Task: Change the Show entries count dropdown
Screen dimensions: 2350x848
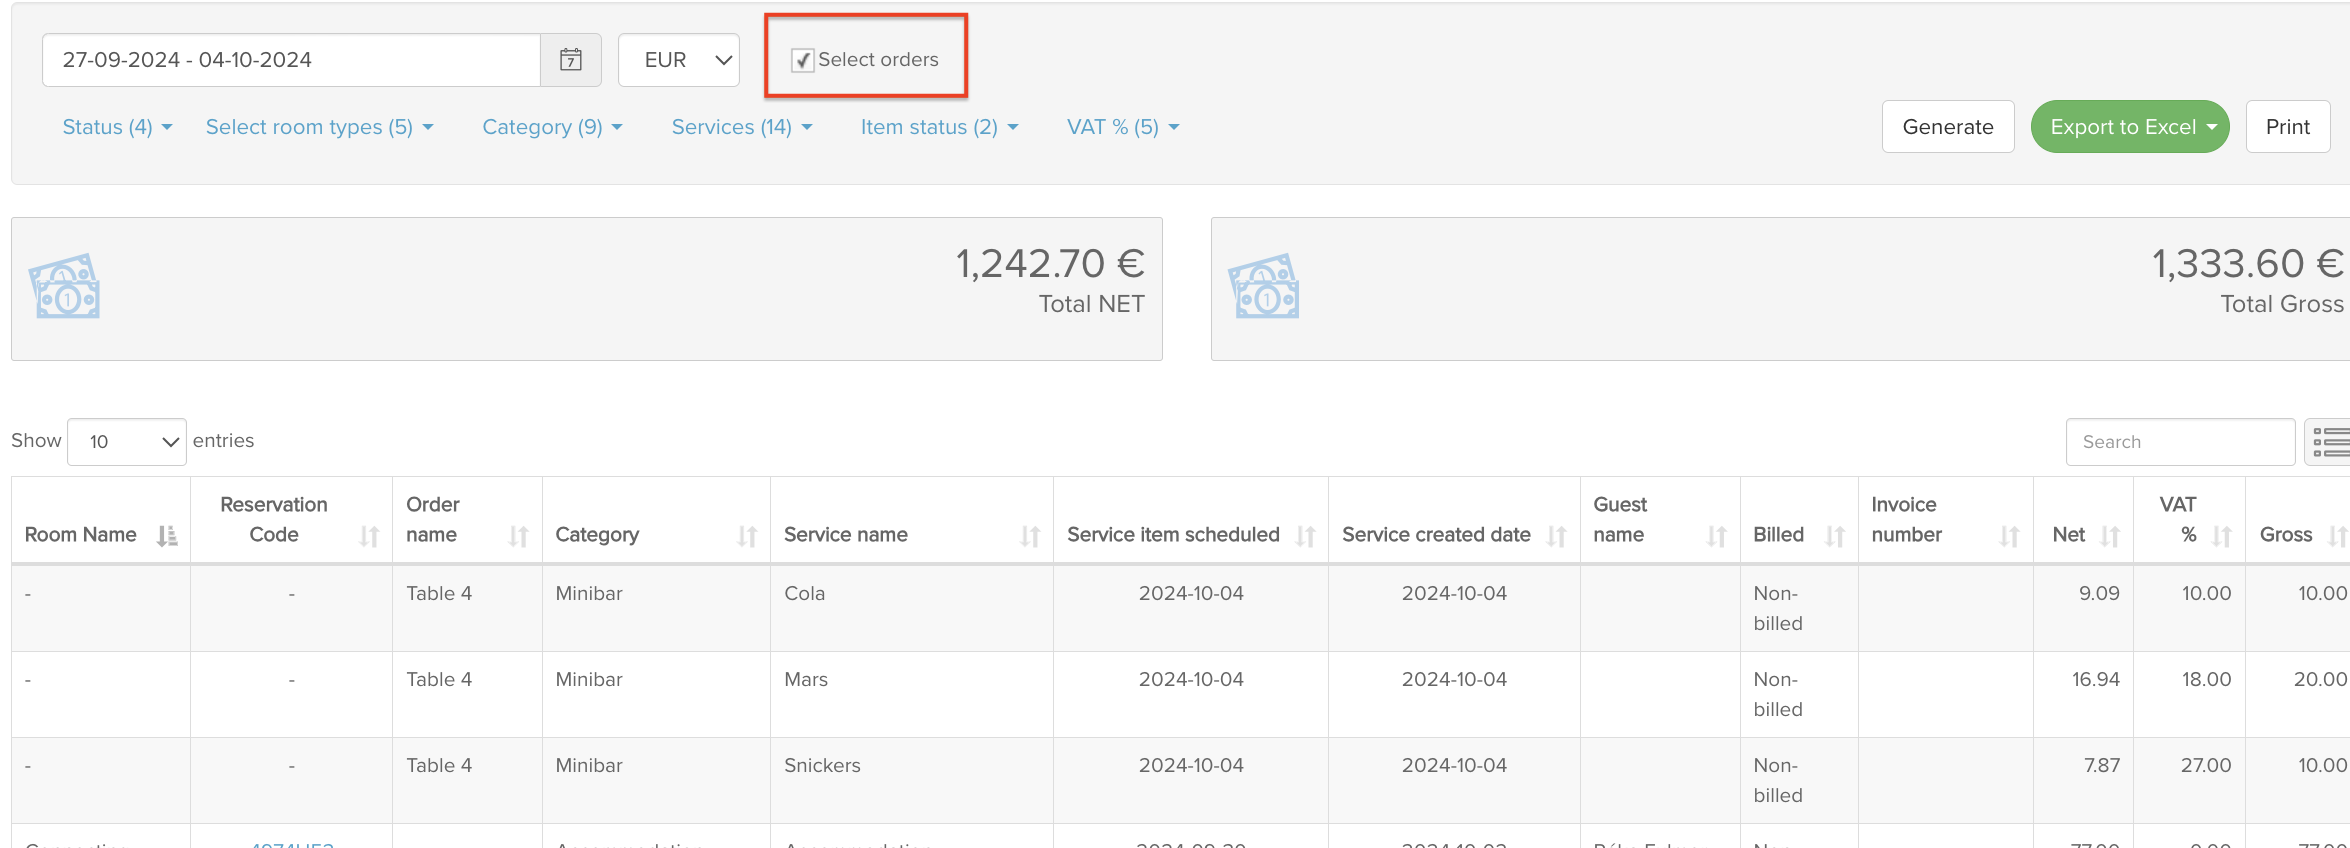Action: point(127,441)
